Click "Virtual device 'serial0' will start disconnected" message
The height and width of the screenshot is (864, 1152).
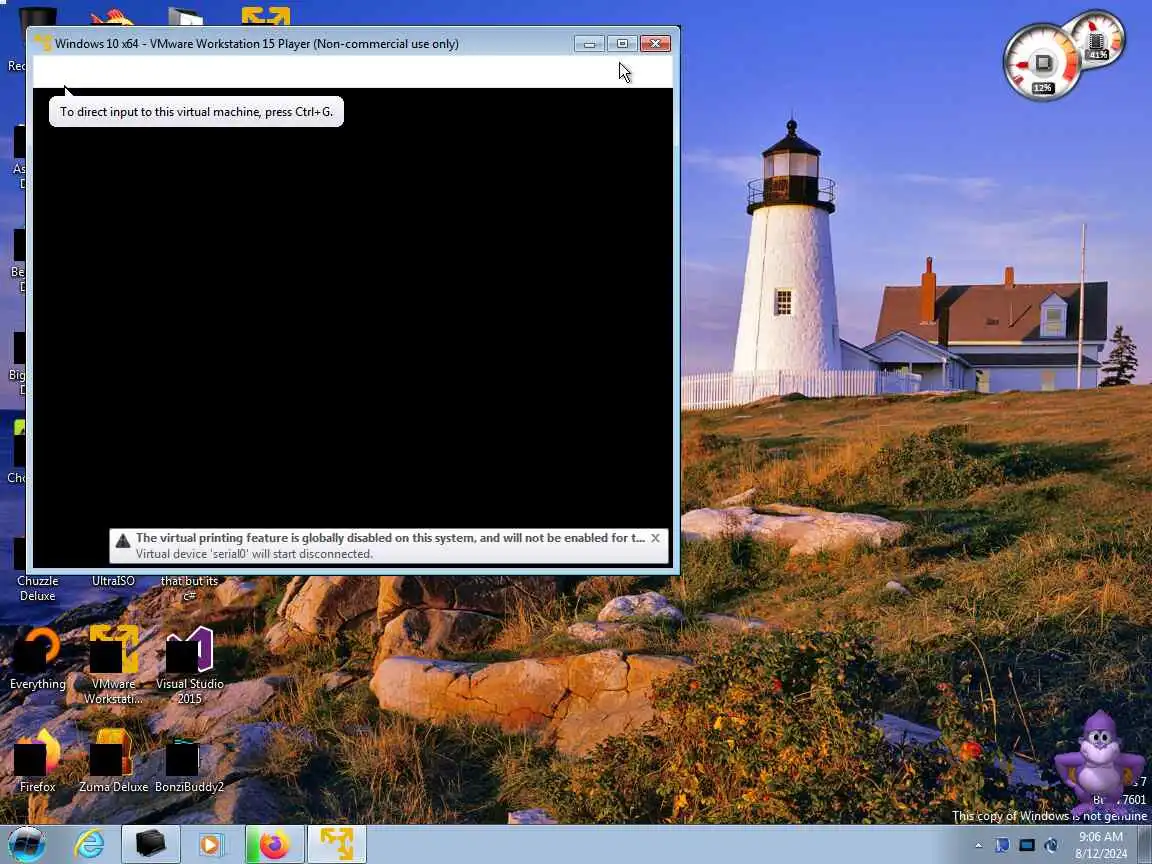(x=254, y=554)
